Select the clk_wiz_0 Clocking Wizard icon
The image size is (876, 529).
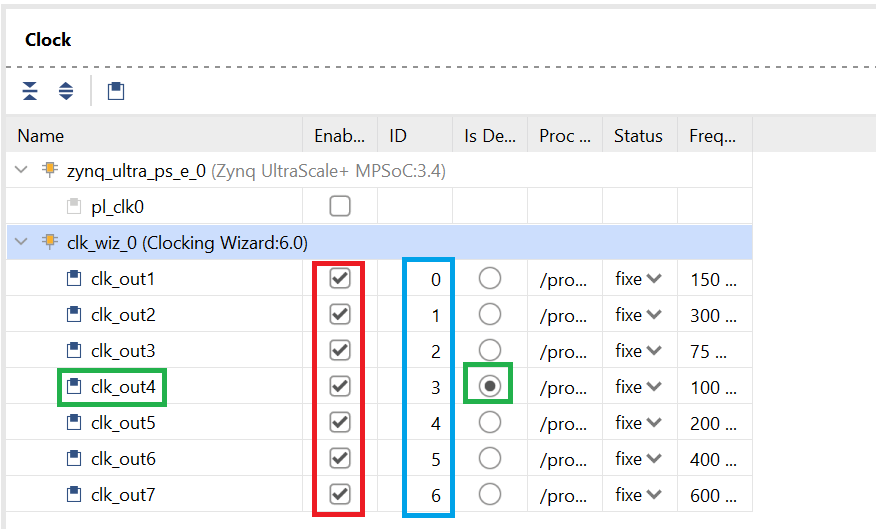click(50, 242)
